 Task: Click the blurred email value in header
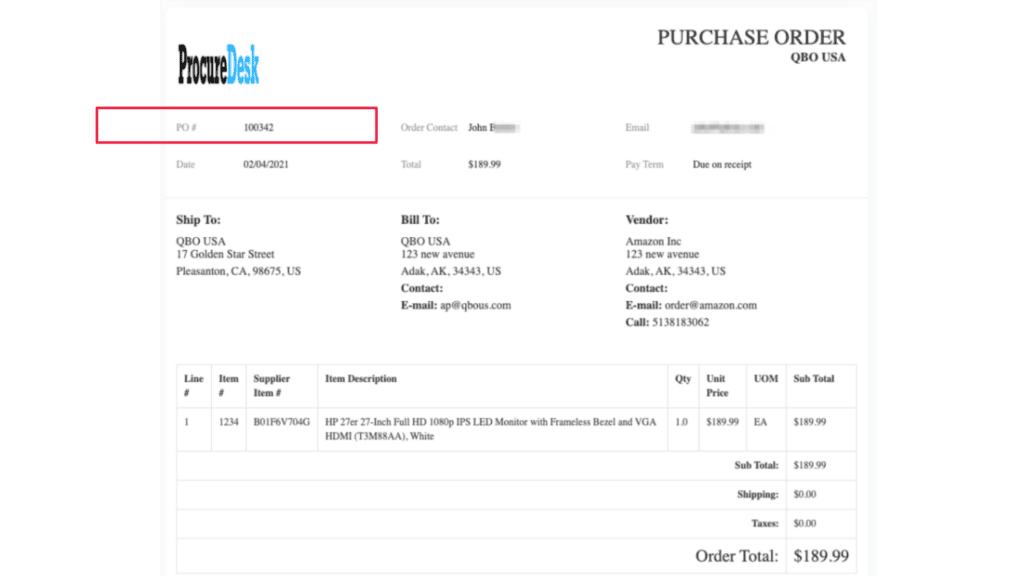pyautogui.click(x=728, y=128)
